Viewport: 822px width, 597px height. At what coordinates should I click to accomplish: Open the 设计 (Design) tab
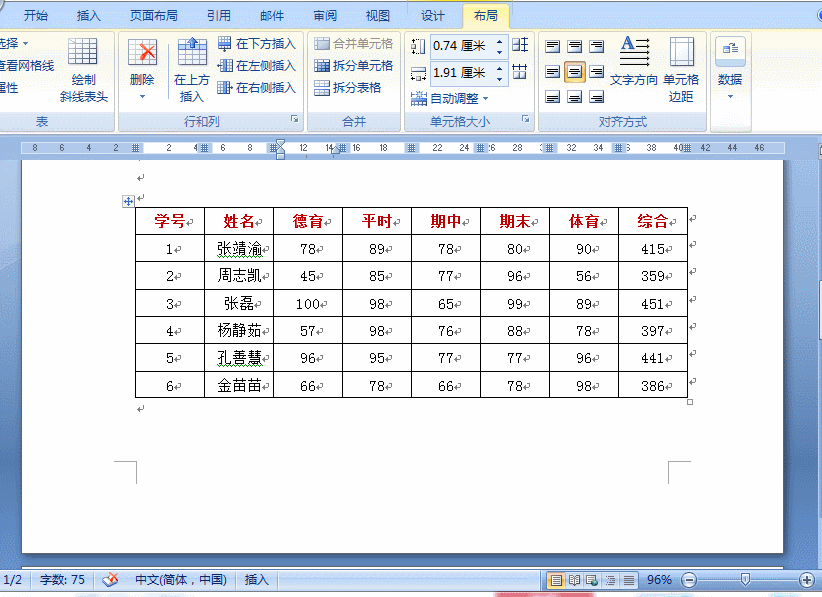click(433, 16)
